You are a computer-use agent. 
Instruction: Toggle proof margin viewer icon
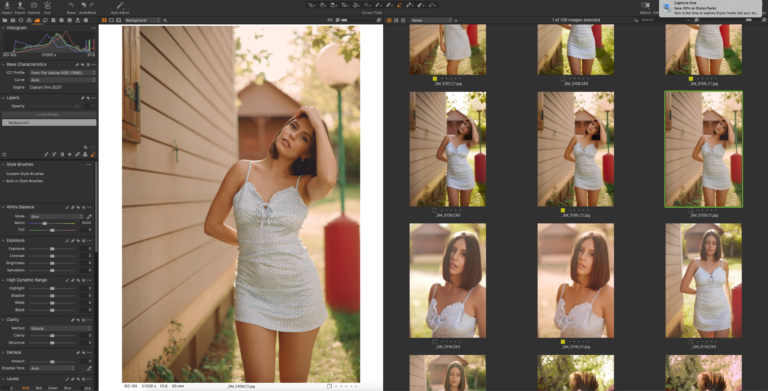(x=119, y=20)
